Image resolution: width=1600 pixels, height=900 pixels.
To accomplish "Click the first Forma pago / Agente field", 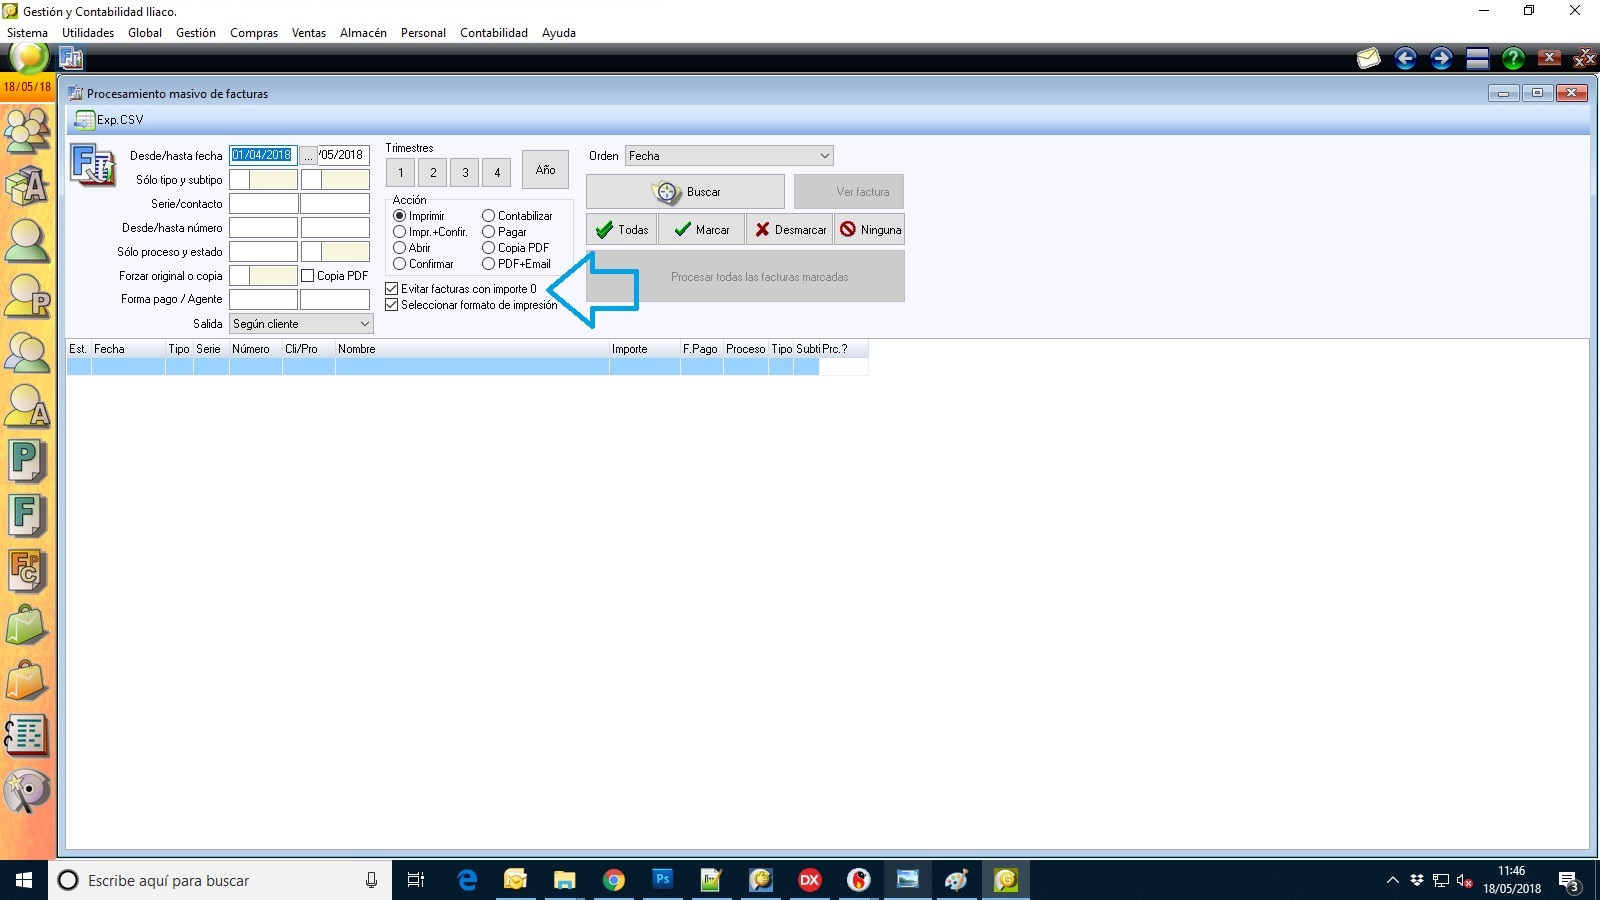I will pyautogui.click(x=263, y=300).
